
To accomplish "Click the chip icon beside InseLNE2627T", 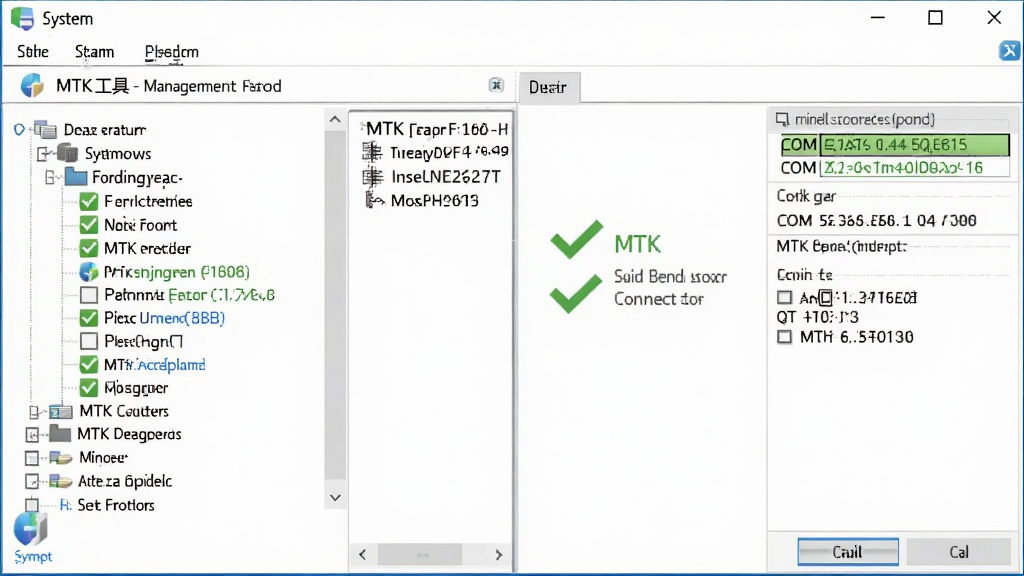I will (x=372, y=176).
